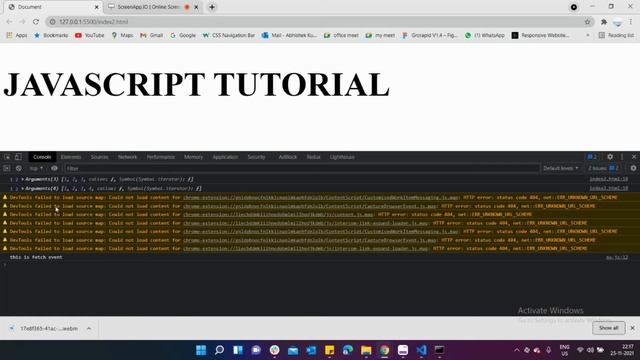The width and height of the screenshot is (640, 360).
Task: Click the Show all downloads button
Action: pyautogui.click(x=608, y=328)
